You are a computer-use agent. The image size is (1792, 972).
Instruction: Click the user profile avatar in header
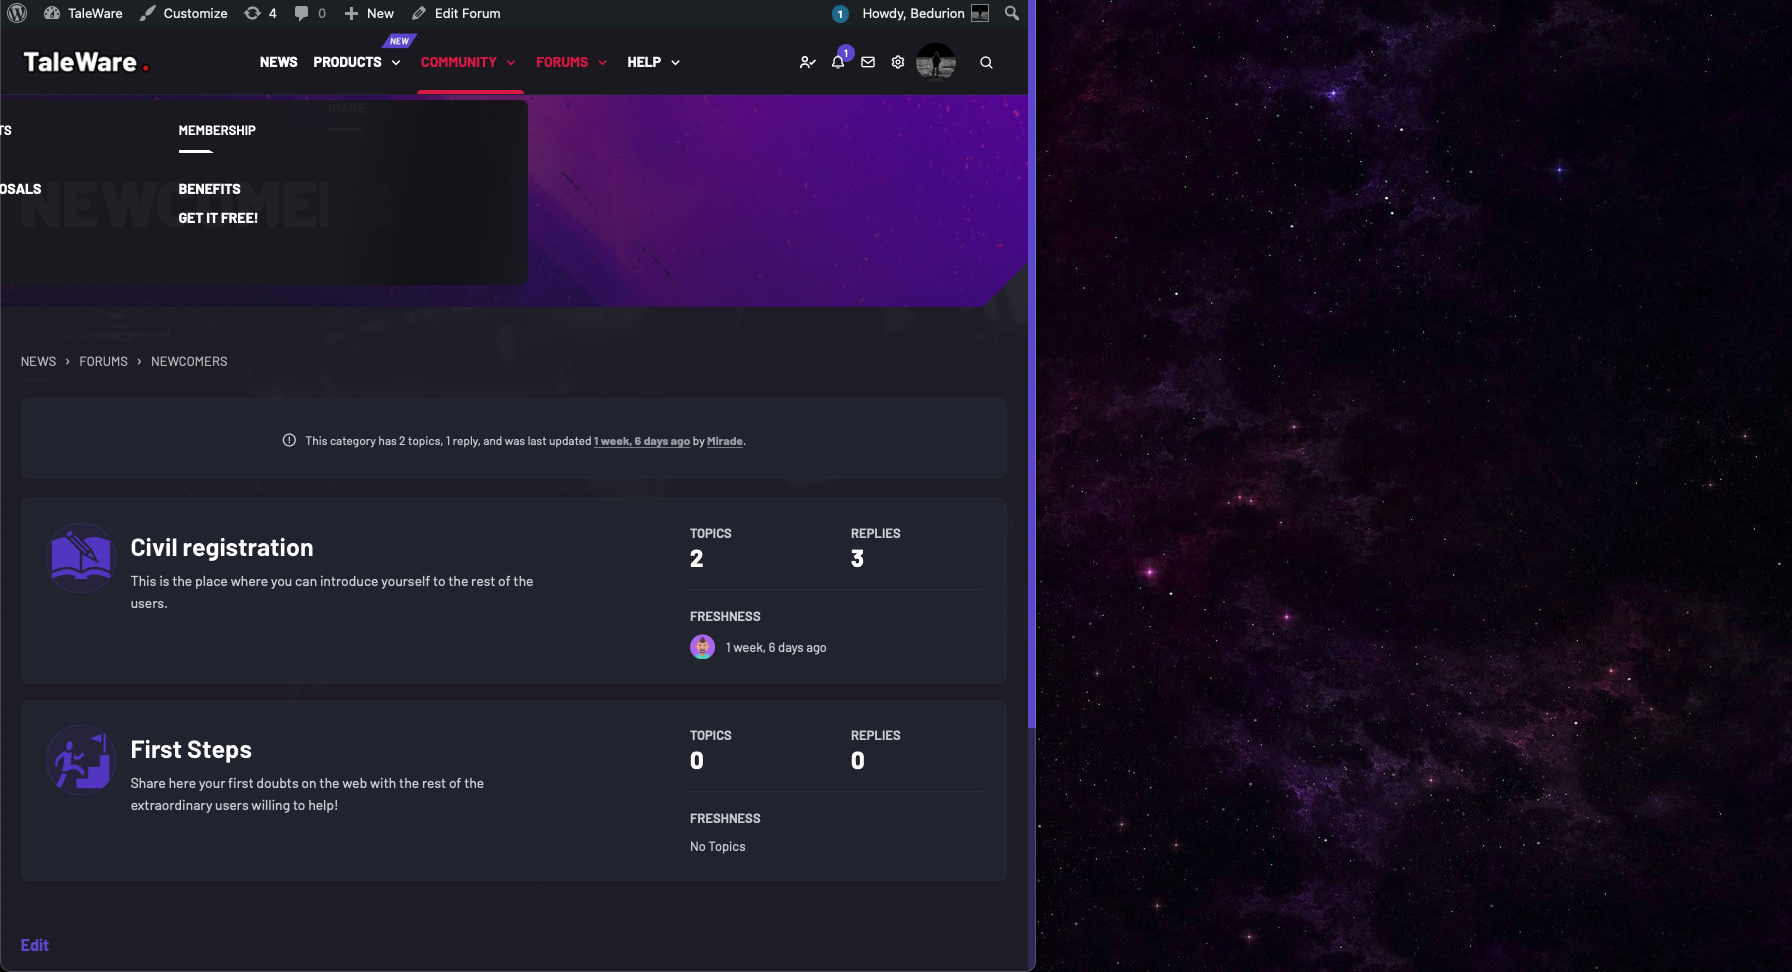936,62
